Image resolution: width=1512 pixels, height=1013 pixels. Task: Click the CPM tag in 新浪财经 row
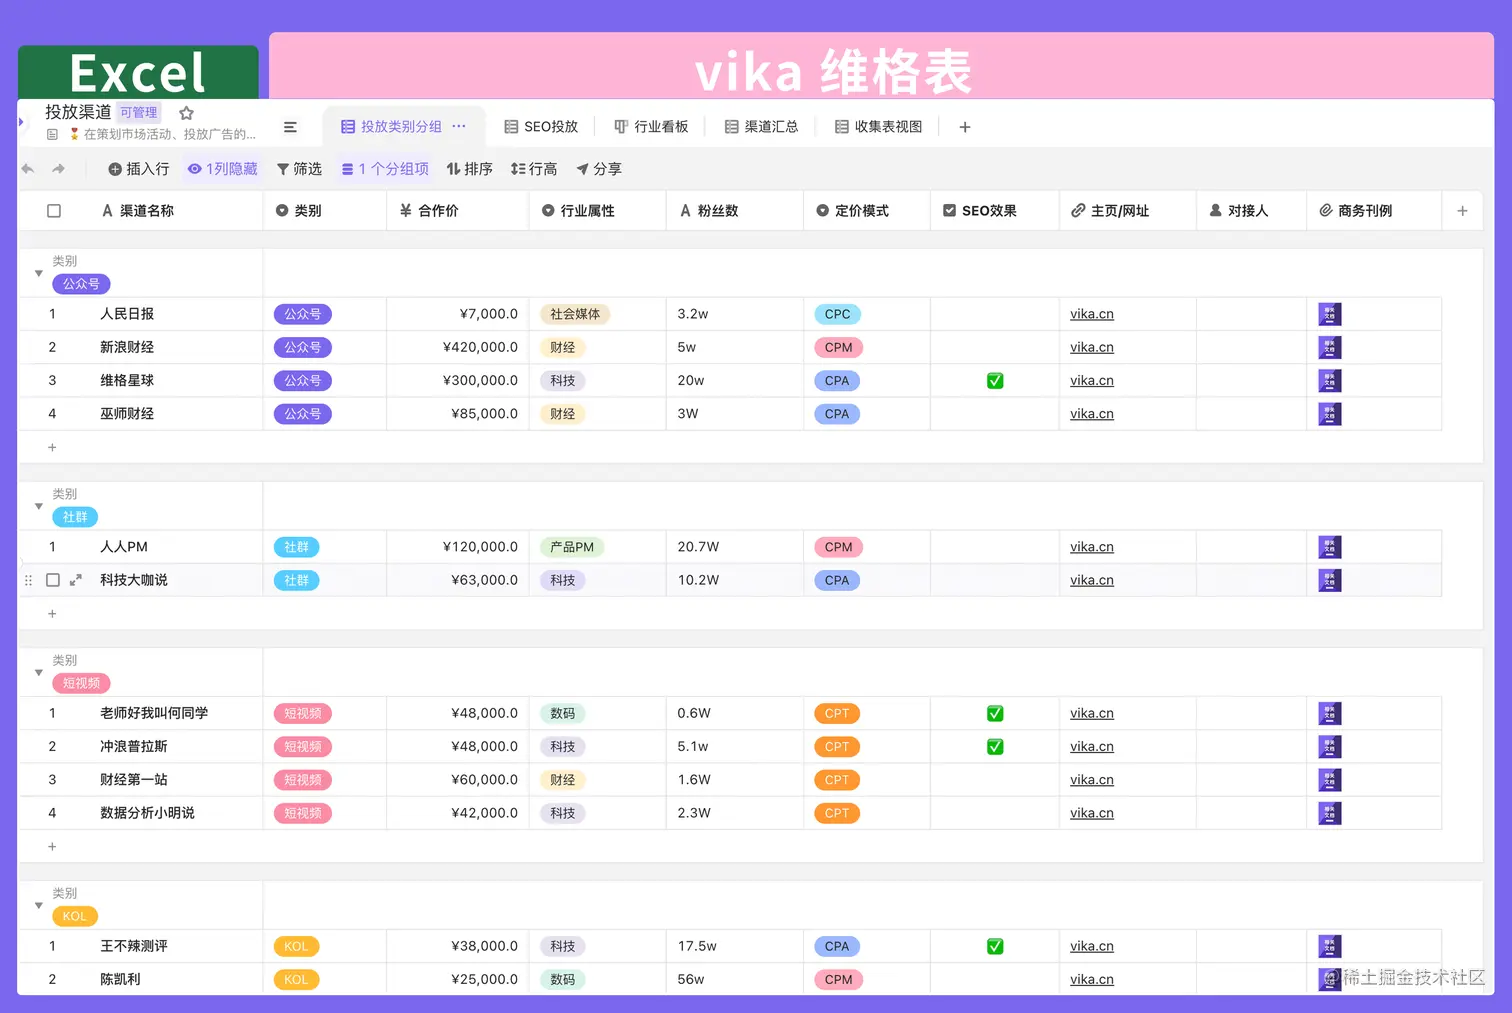tap(838, 348)
